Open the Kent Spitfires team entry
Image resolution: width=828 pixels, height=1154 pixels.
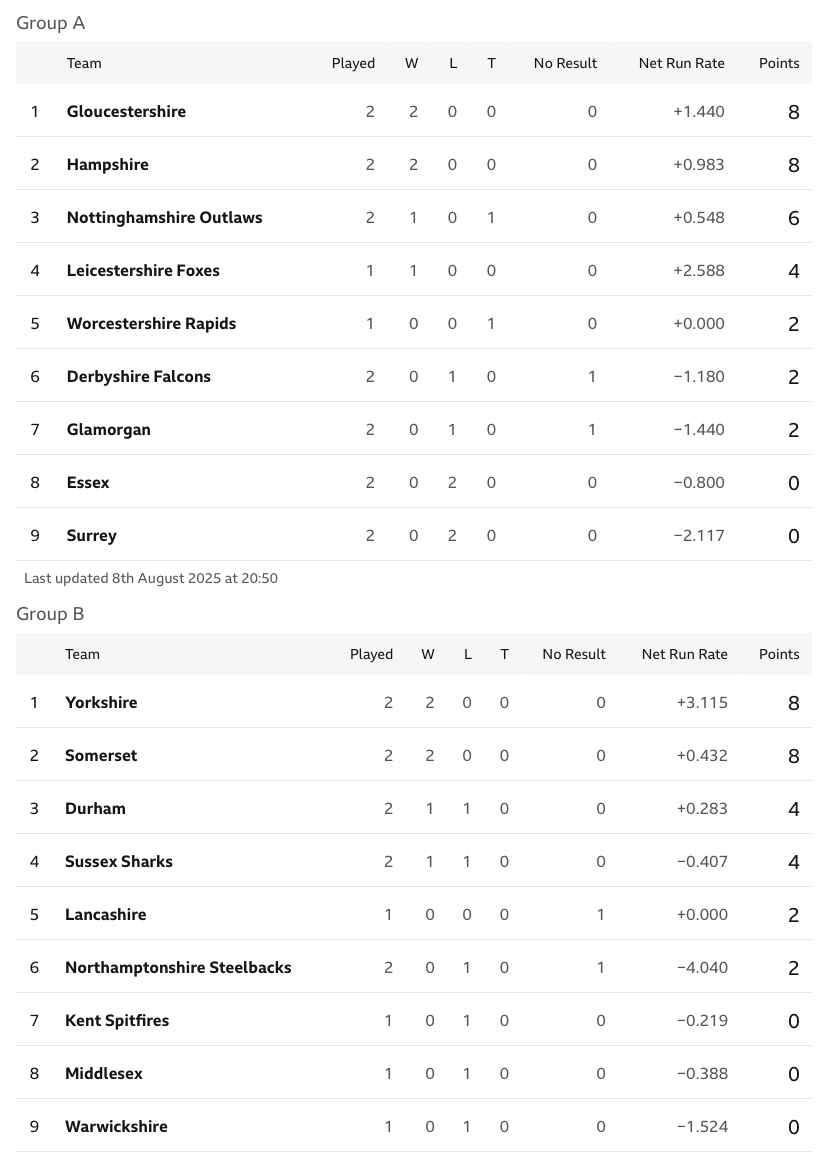(x=117, y=1020)
